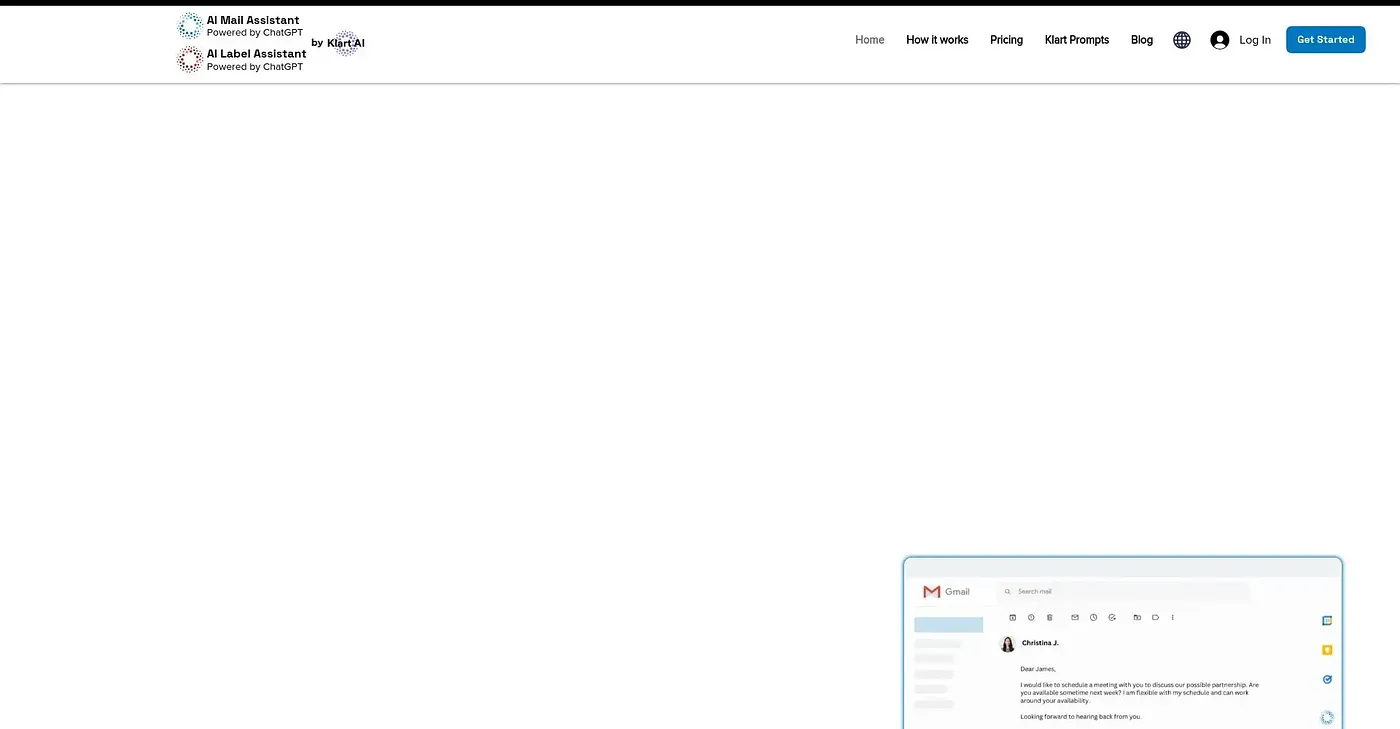Click the sender name Christina J.
Image resolution: width=1400 pixels, height=729 pixels.
click(x=1040, y=643)
